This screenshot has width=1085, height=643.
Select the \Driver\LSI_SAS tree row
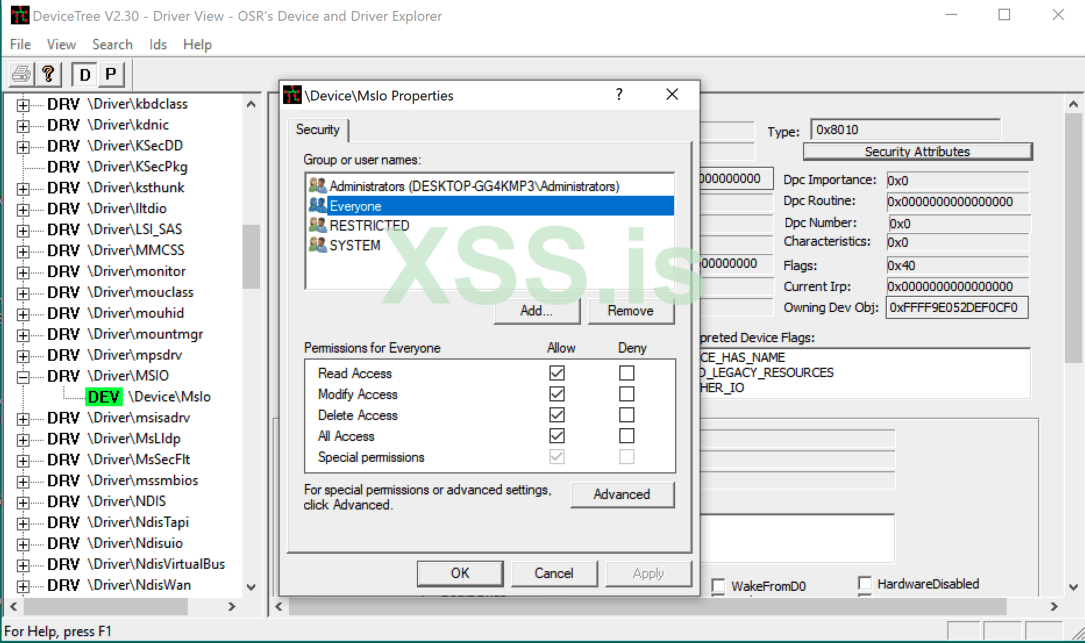point(134,229)
